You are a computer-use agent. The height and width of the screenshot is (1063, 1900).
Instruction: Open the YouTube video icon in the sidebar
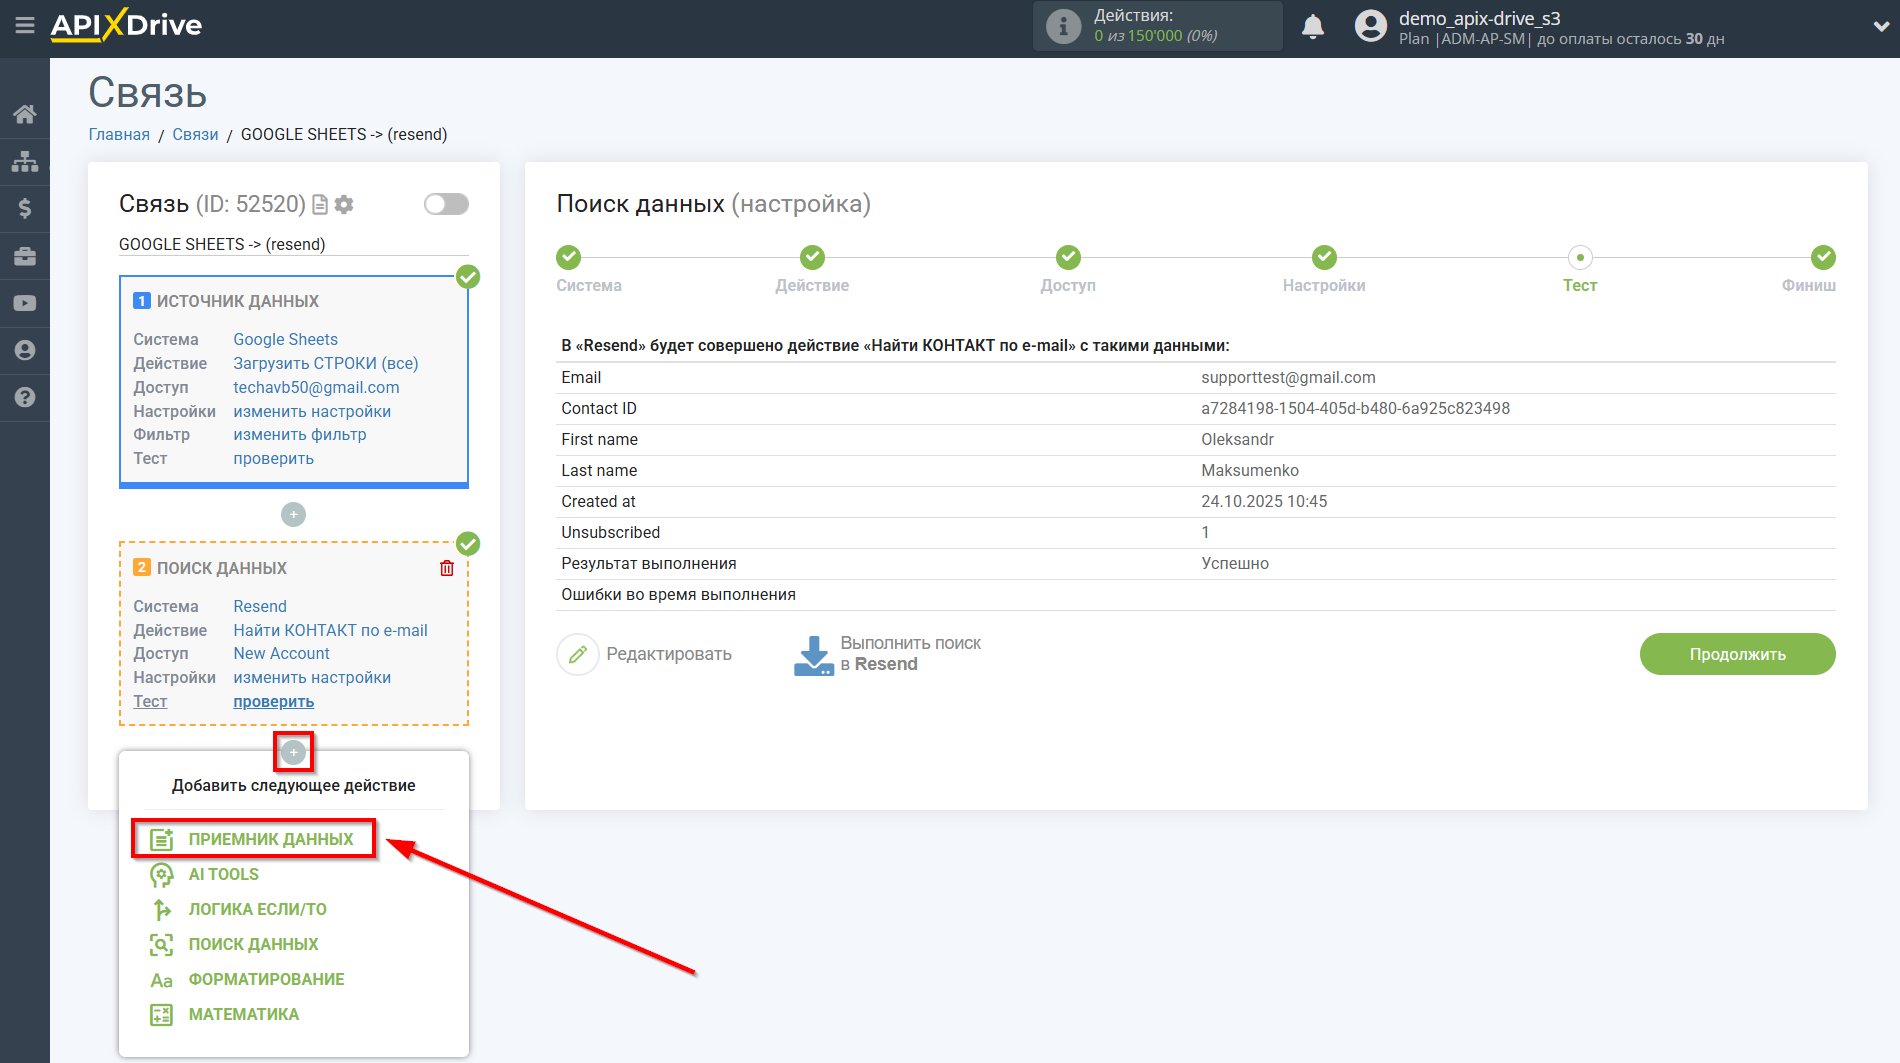pyautogui.click(x=25, y=303)
